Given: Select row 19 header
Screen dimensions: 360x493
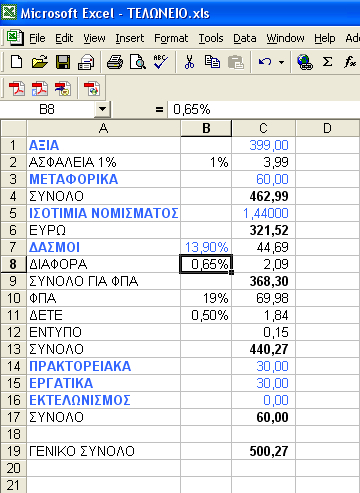Looking at the screenshot, I should click(14, 451).
